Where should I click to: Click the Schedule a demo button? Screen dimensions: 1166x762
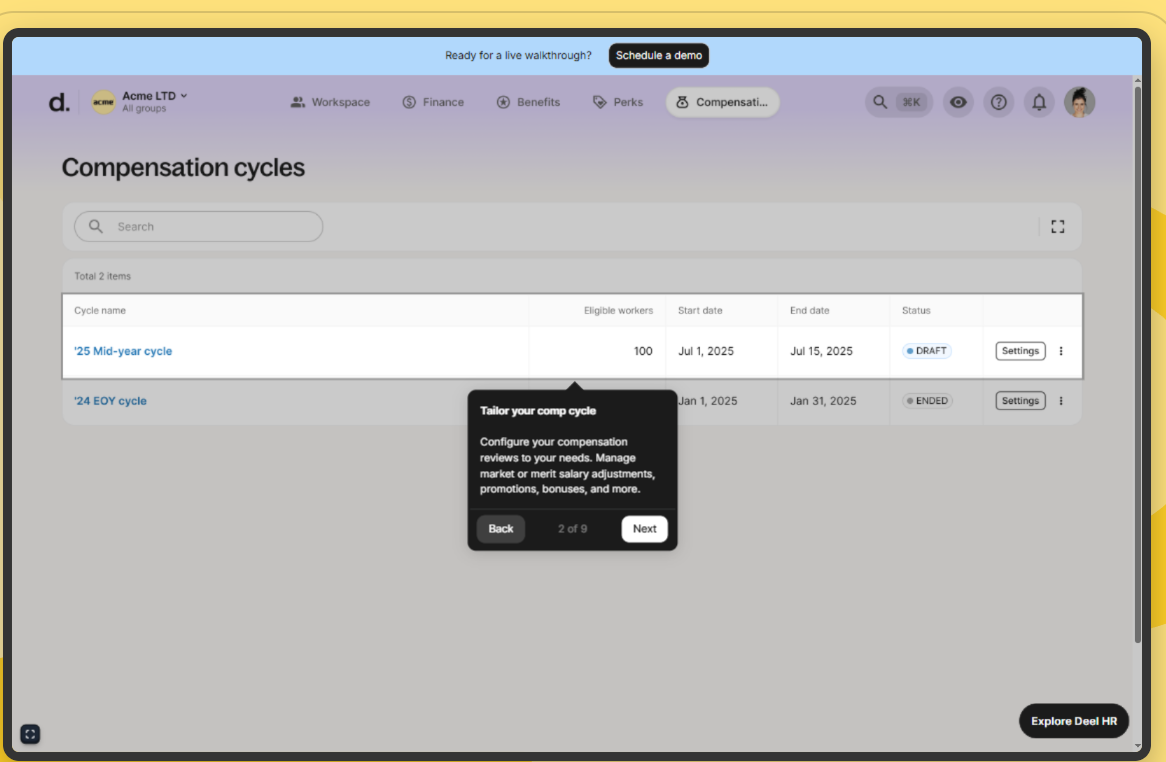click(658, 55)
